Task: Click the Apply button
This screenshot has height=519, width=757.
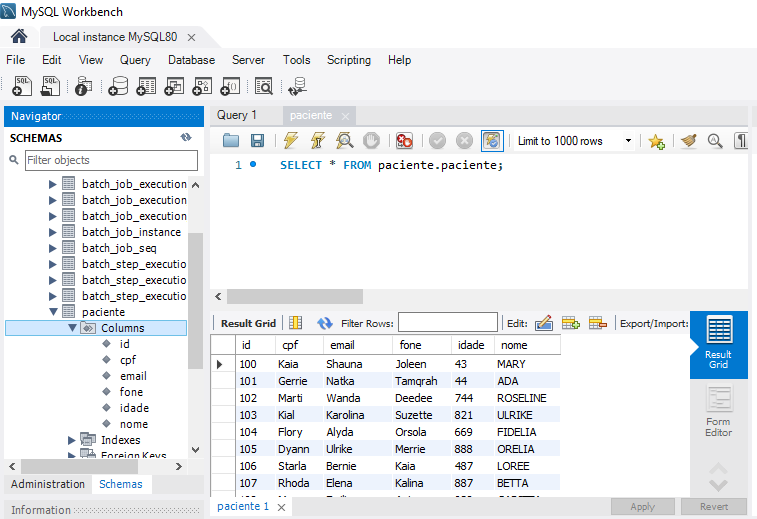Action: 643,506
